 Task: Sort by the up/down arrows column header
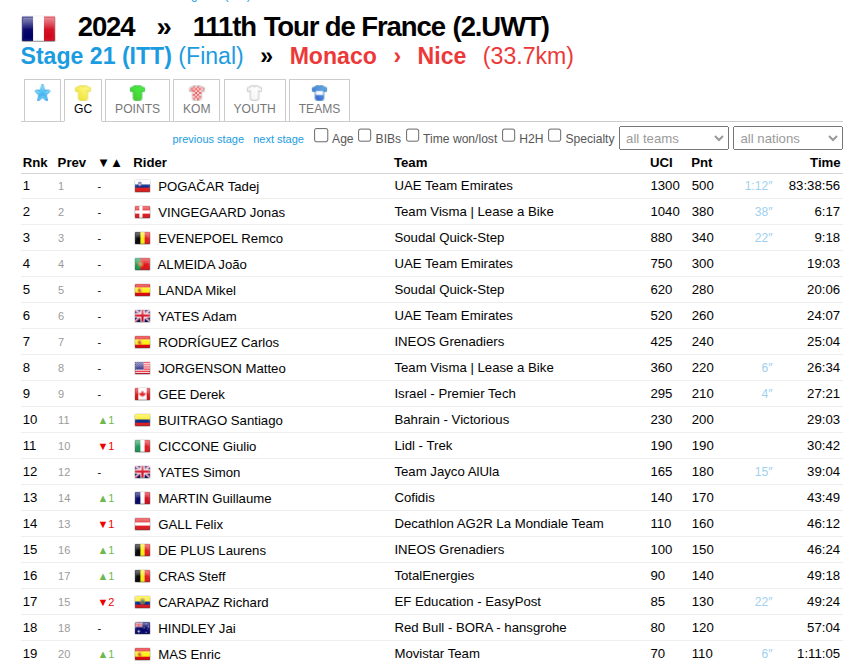point(110,163)
